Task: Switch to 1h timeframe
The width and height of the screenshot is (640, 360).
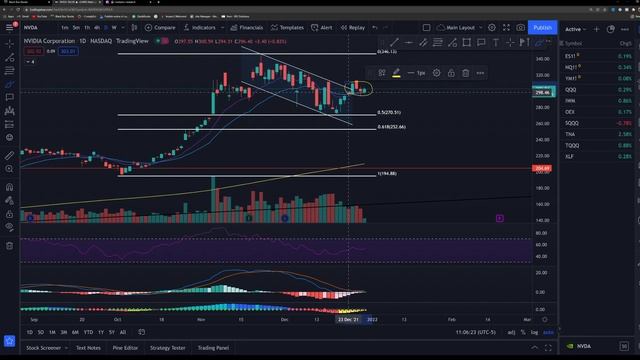Action: click(87, 27)
